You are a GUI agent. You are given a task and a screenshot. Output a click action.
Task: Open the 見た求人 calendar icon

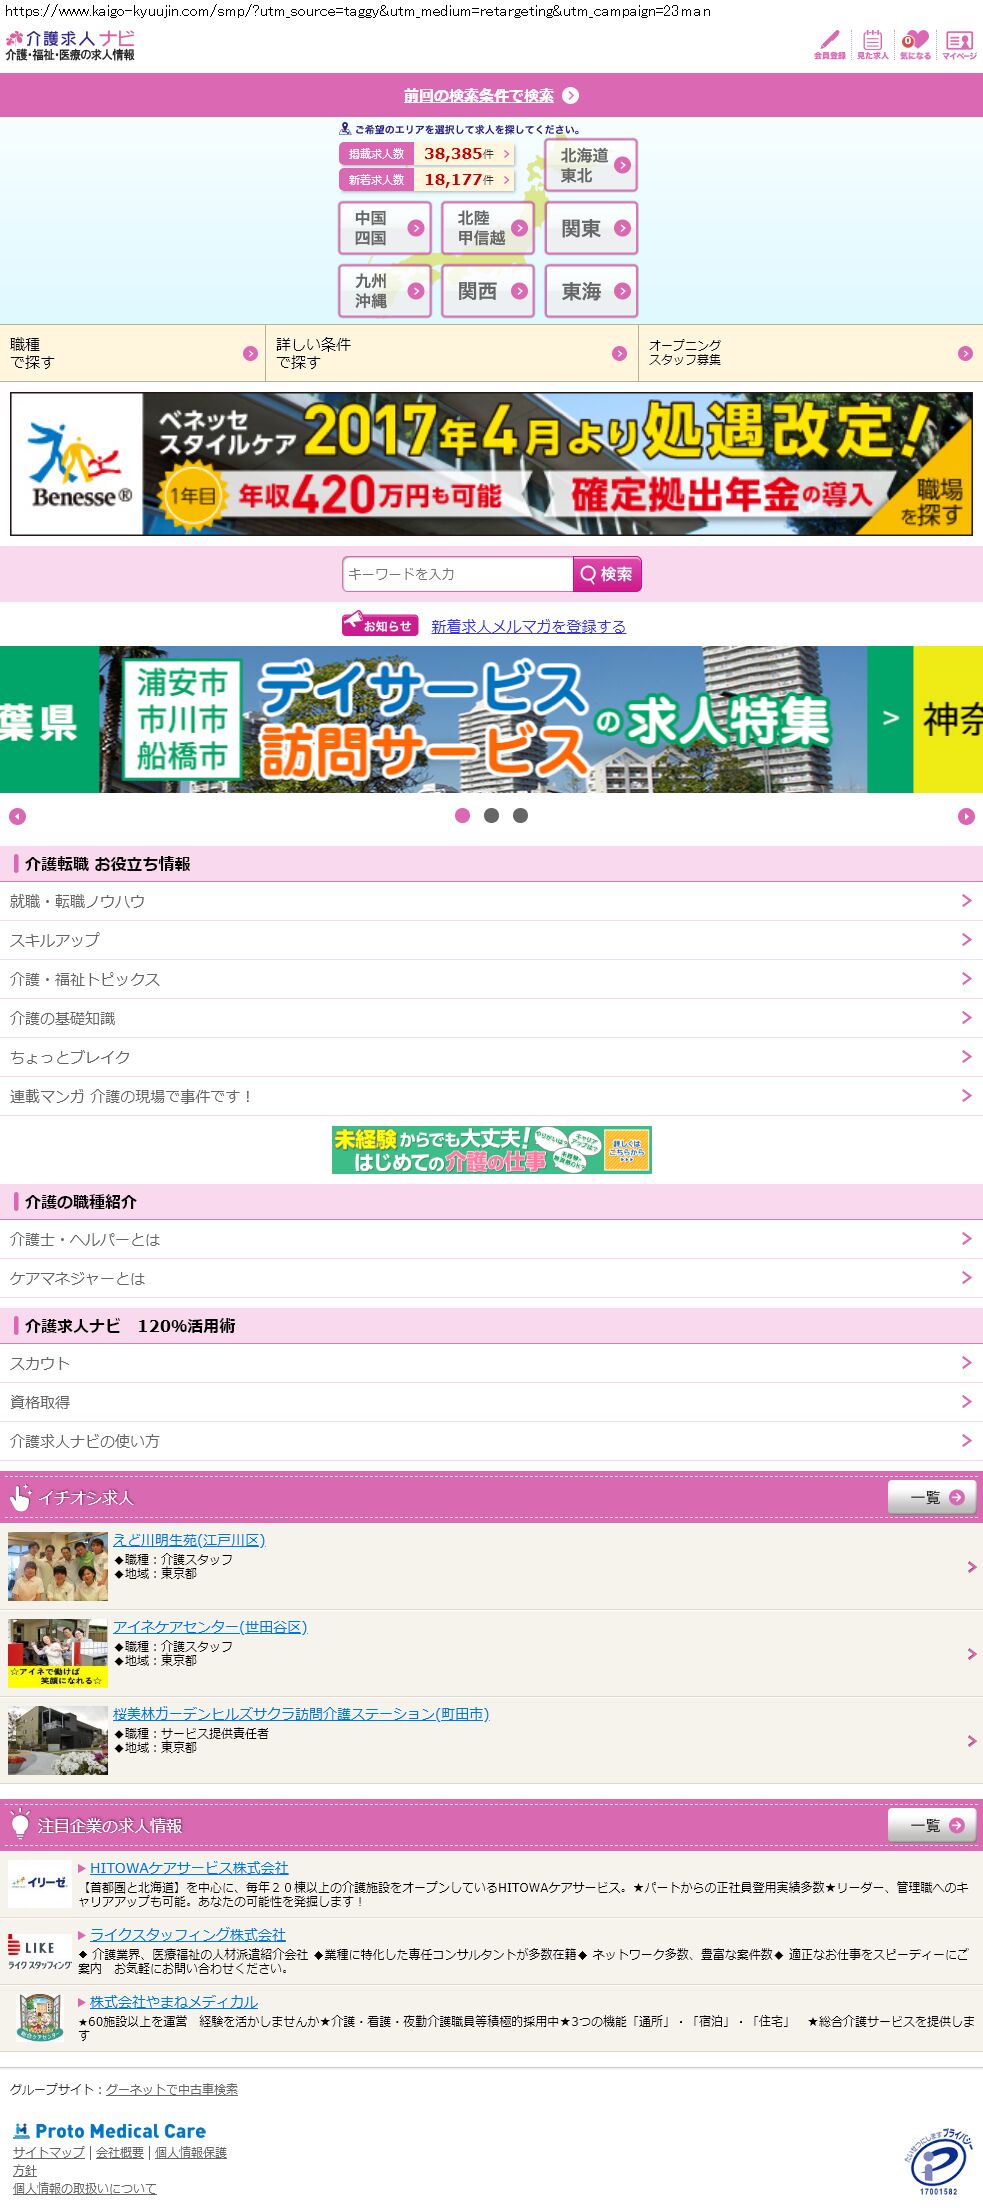coord(872,44)
